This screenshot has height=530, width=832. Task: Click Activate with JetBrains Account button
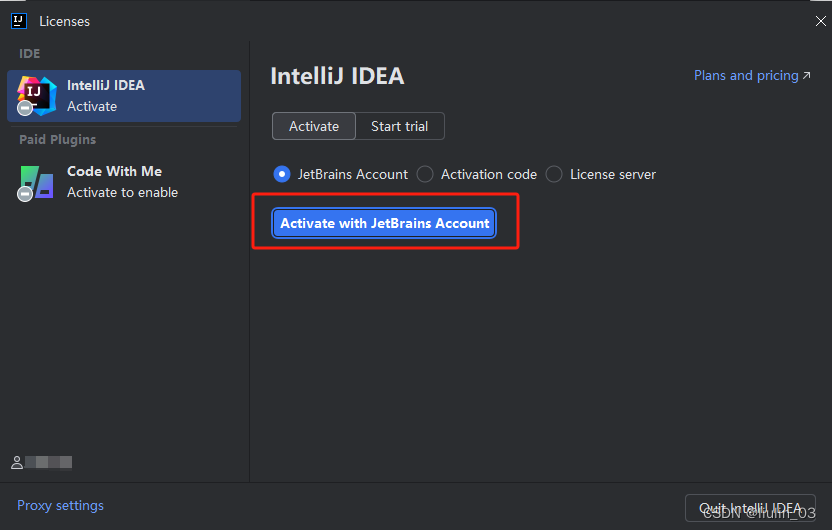click(x=384, y=223)
